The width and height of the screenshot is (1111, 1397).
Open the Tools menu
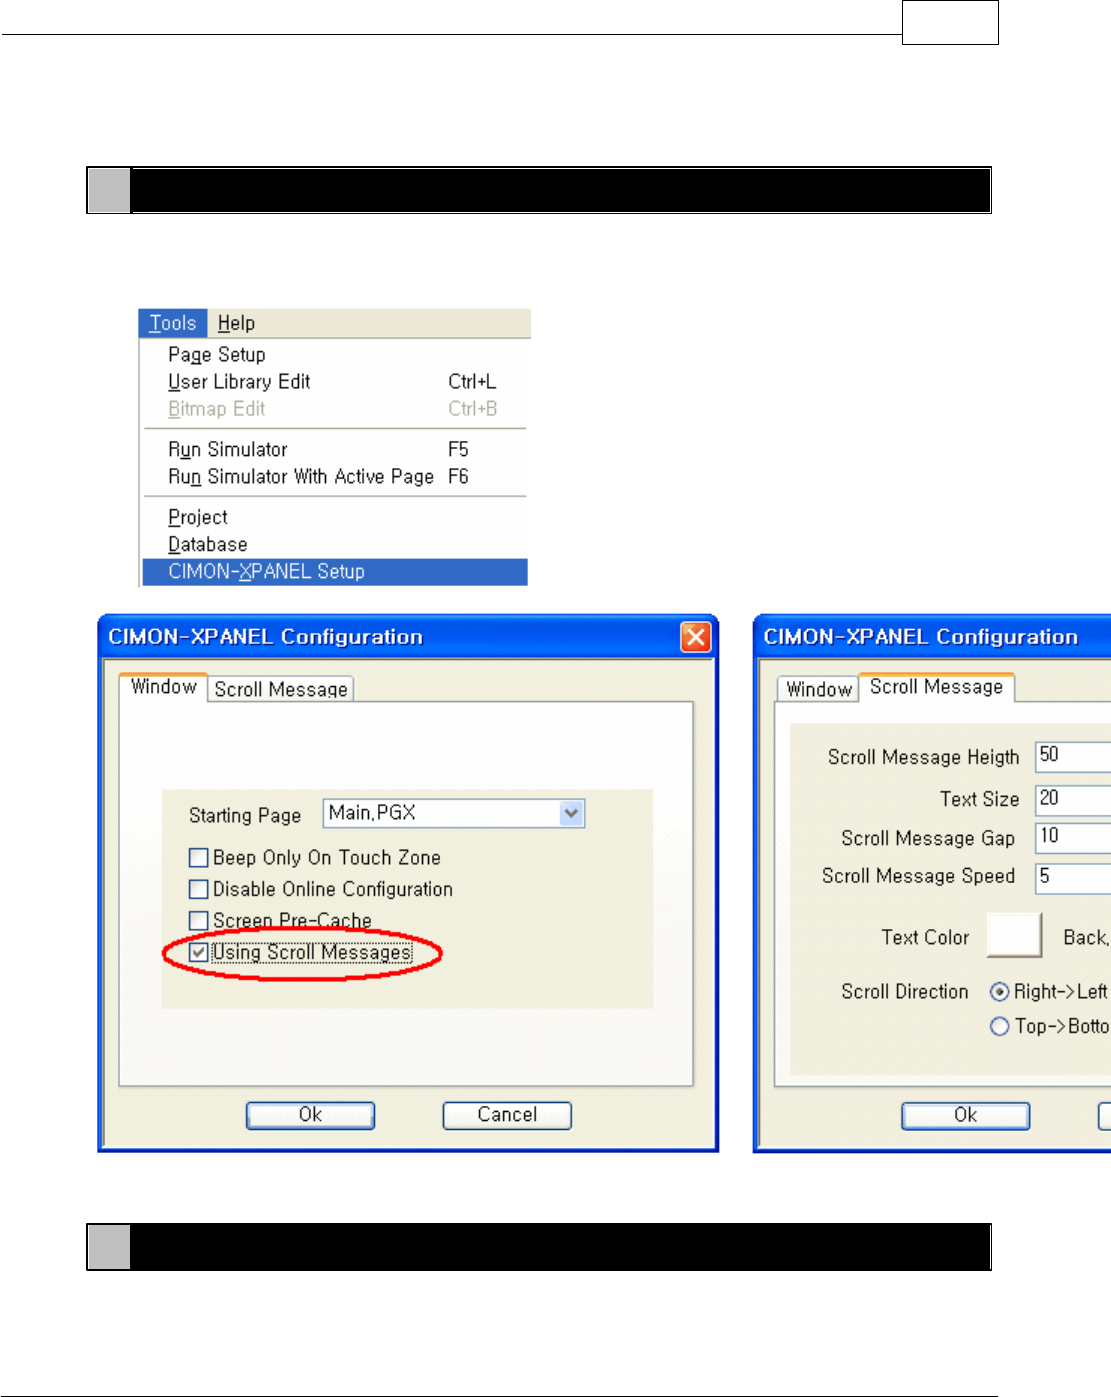pos(173,323)
